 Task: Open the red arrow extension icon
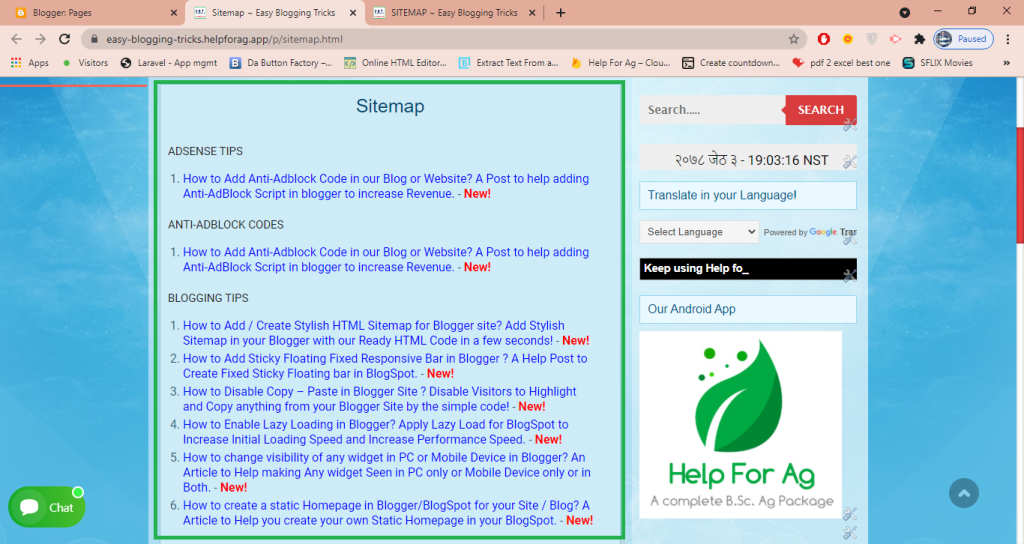895,39
